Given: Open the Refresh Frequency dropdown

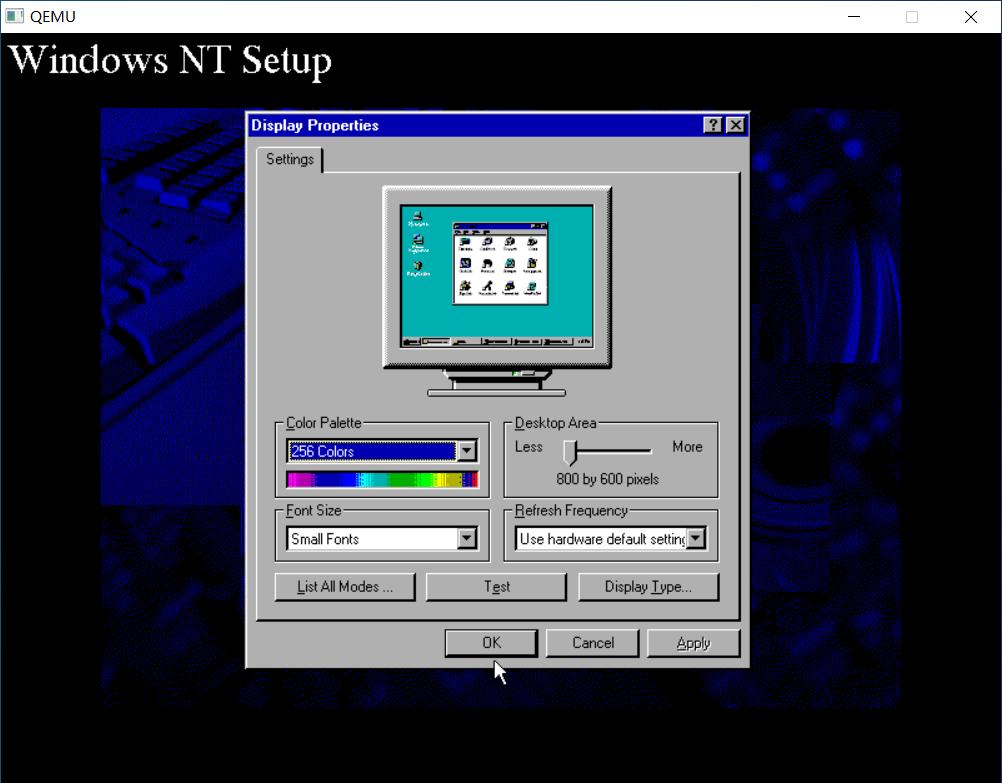Looking at the screenshot, I should coord(695,538).
